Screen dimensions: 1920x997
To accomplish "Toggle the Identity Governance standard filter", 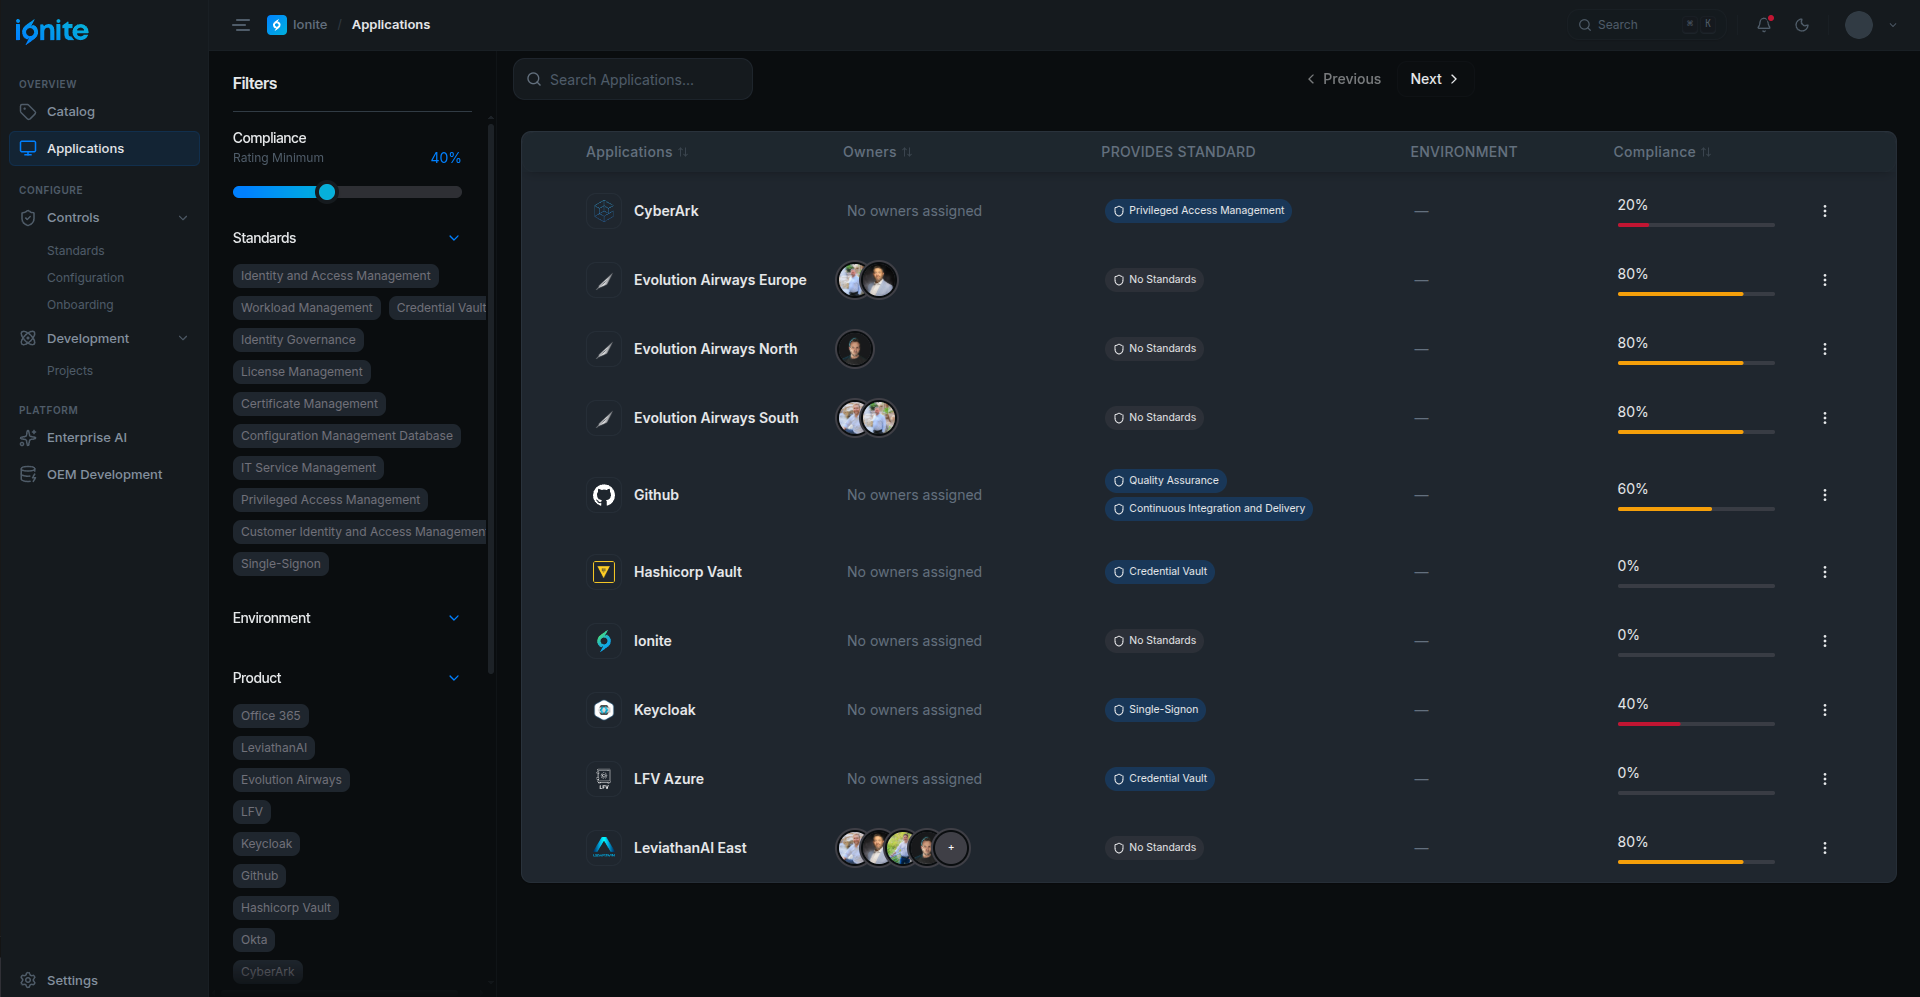I will [298, 340].
